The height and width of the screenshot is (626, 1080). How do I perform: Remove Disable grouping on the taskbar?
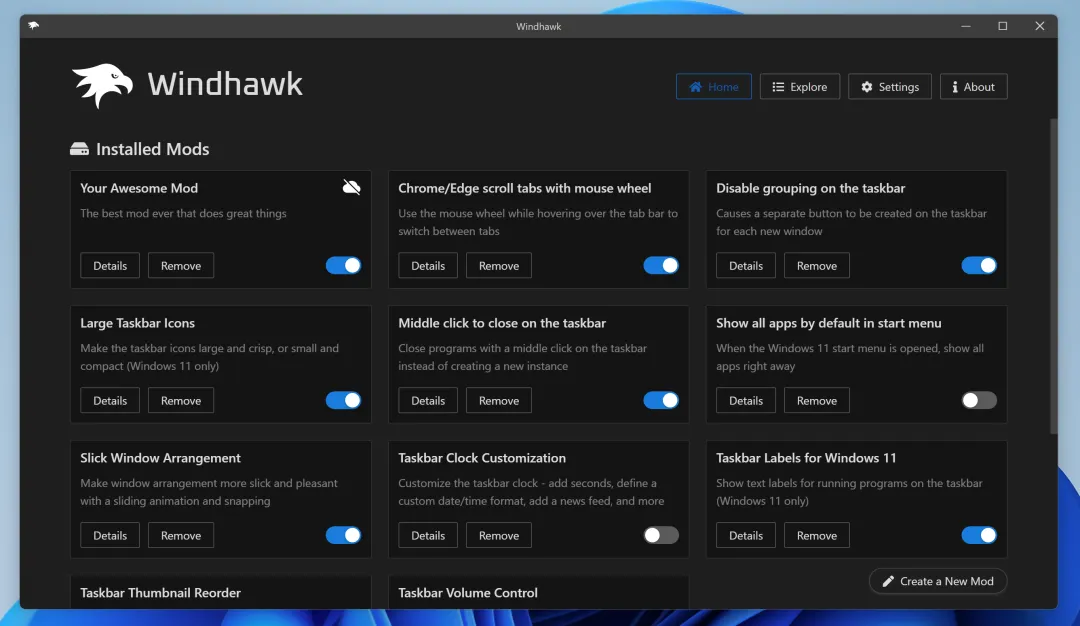(817, 266)
